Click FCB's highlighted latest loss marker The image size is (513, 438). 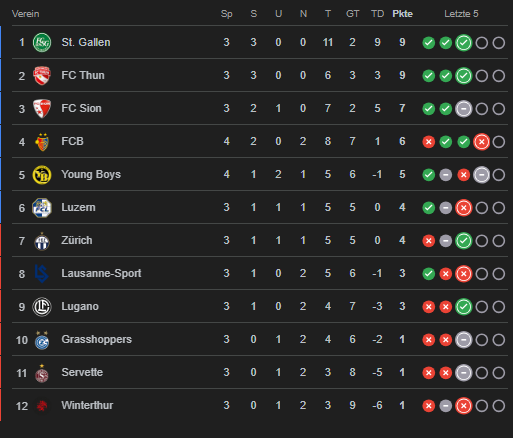pos(481,142)
